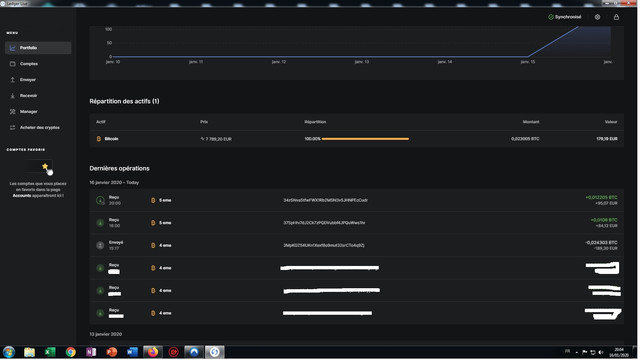Click the Acheter des cryptos exchange icon
This screenshot has height=360, width=640.
pyautogui.click(x=13, y=127)
